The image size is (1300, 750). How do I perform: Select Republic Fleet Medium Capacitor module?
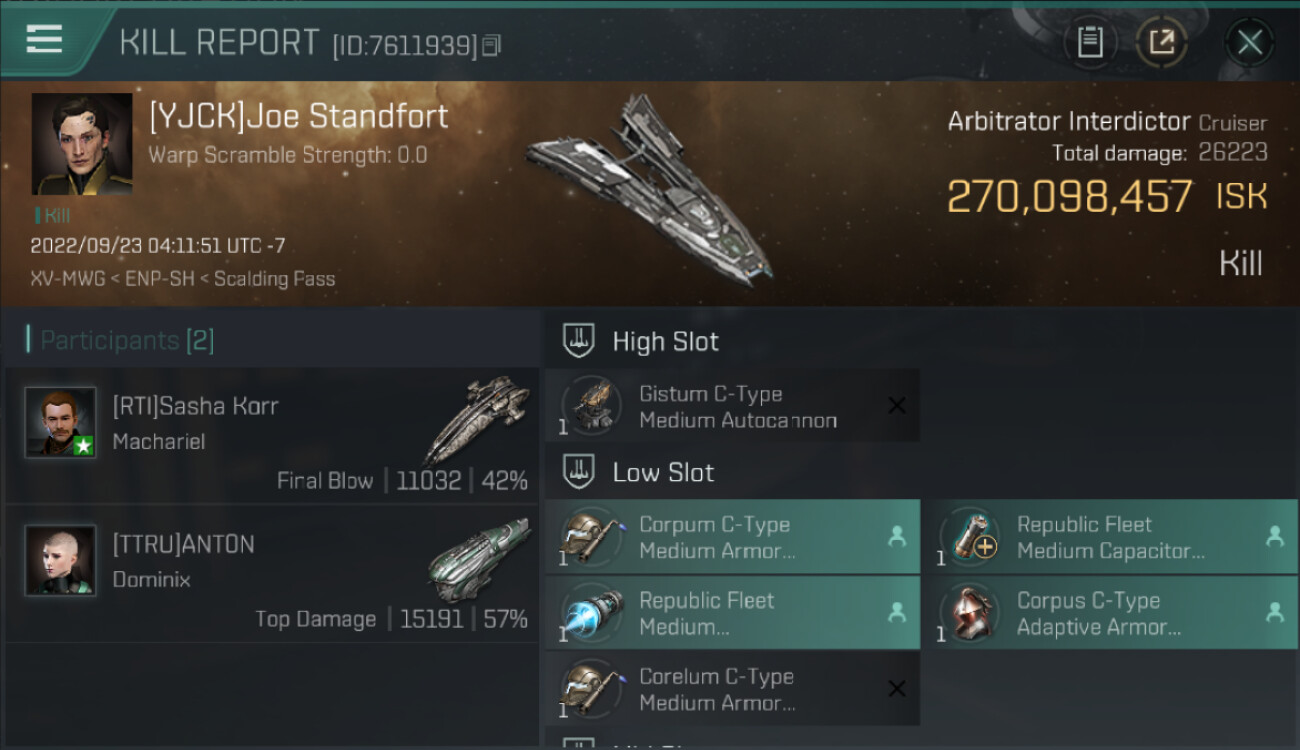(x=1110, y=537)
